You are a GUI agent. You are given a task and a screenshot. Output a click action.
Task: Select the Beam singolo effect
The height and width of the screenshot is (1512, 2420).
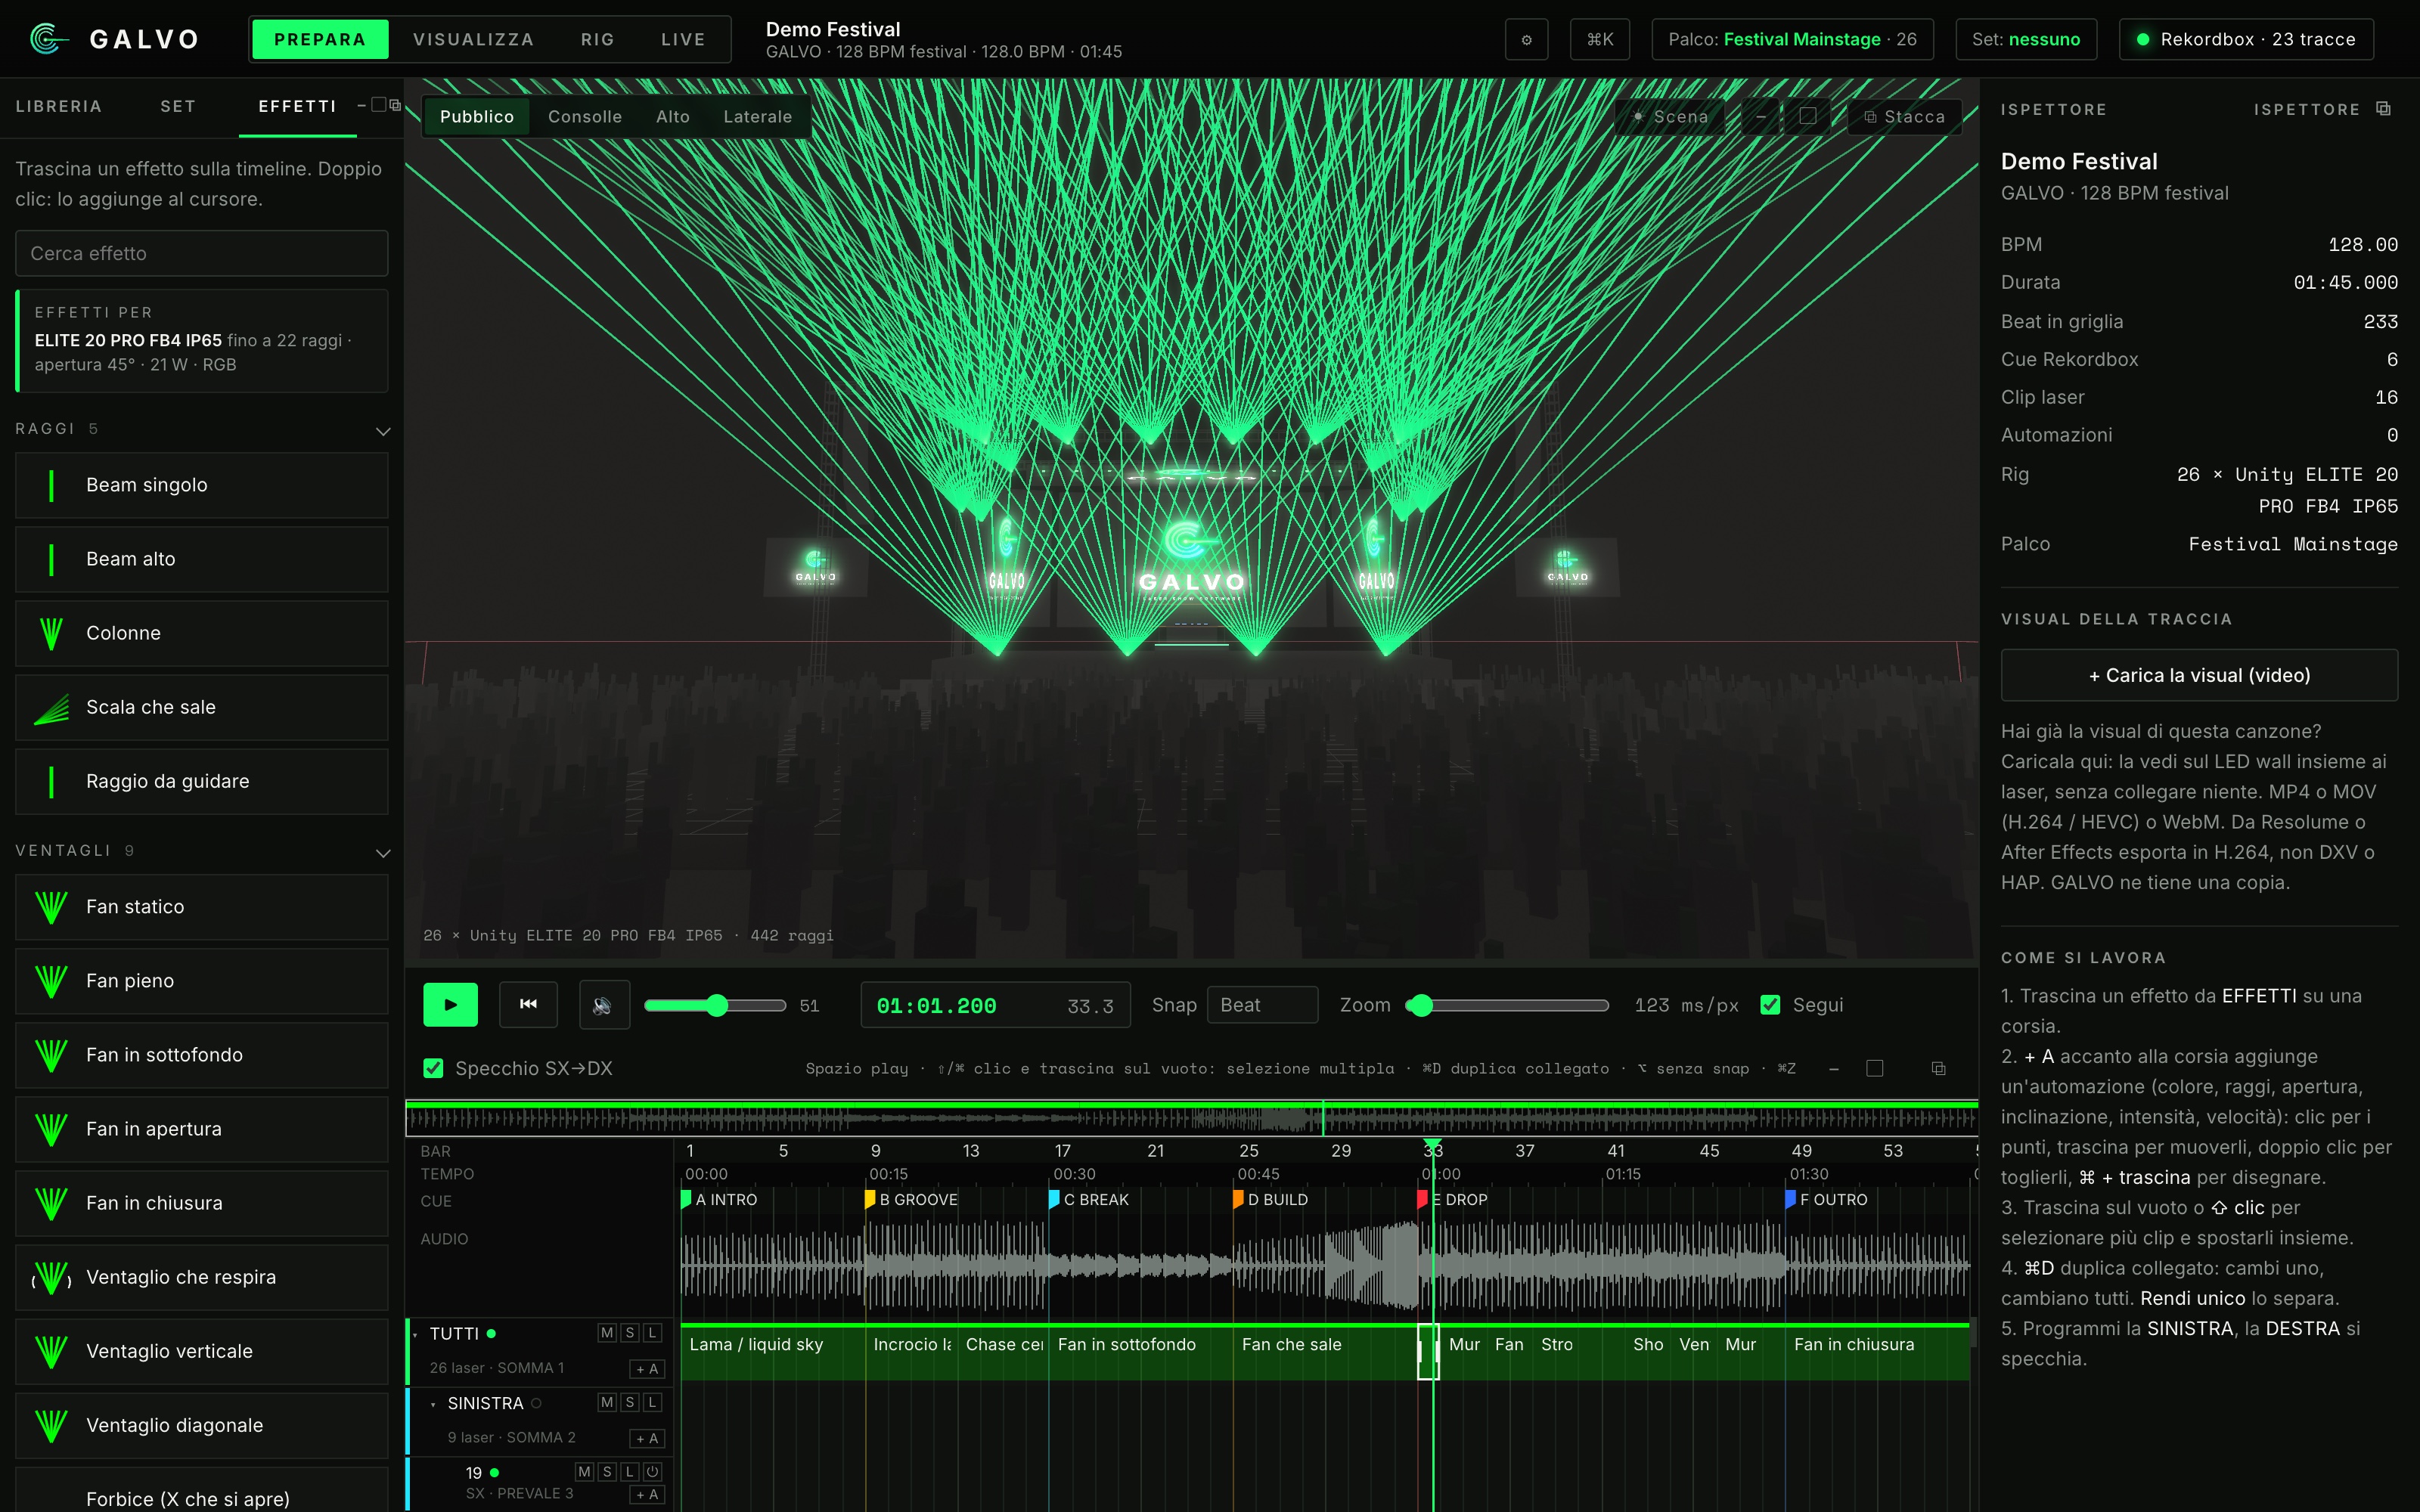[x=202, y=485]
